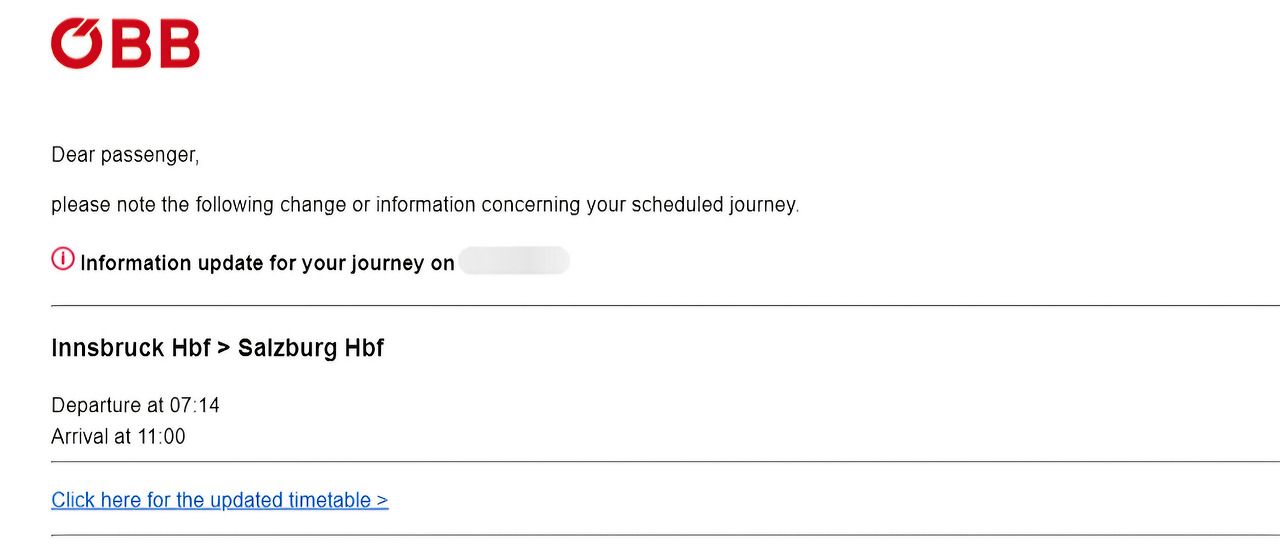Click the blurred journey date placeholder

click(514, 262)
